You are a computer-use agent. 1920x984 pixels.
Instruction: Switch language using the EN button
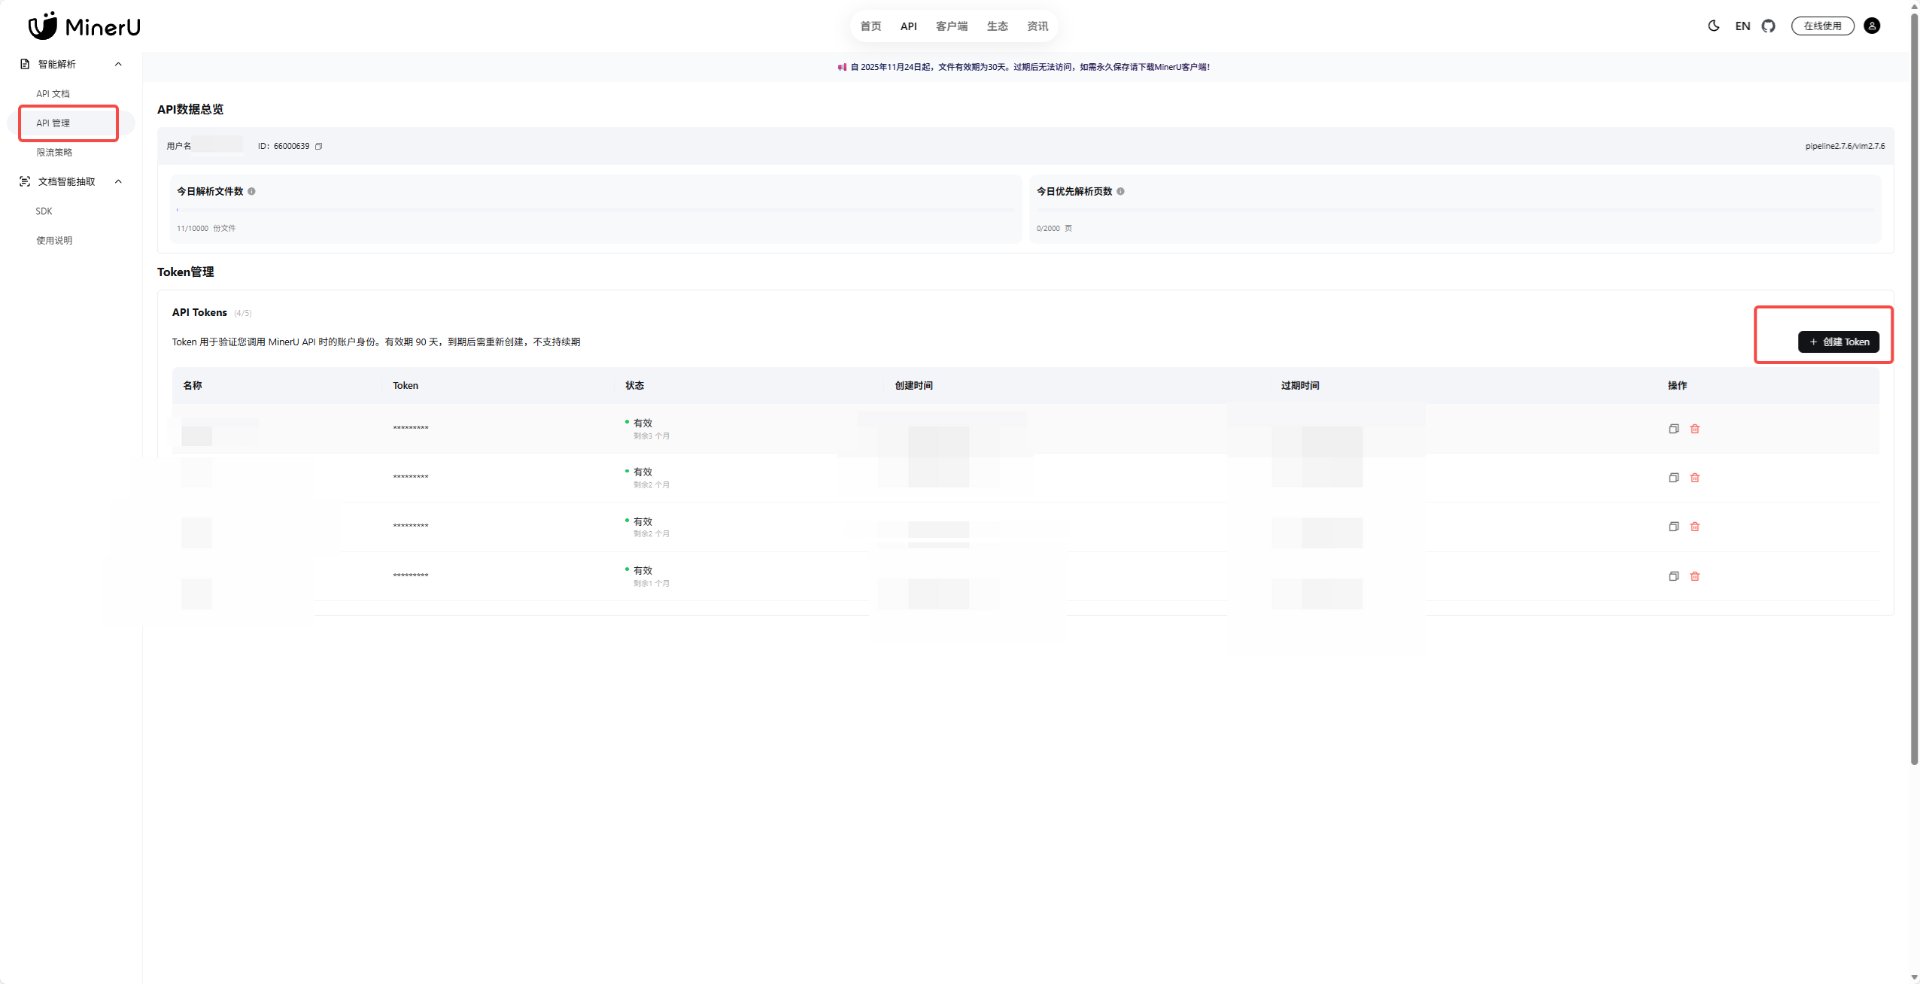click(1743, 26)
